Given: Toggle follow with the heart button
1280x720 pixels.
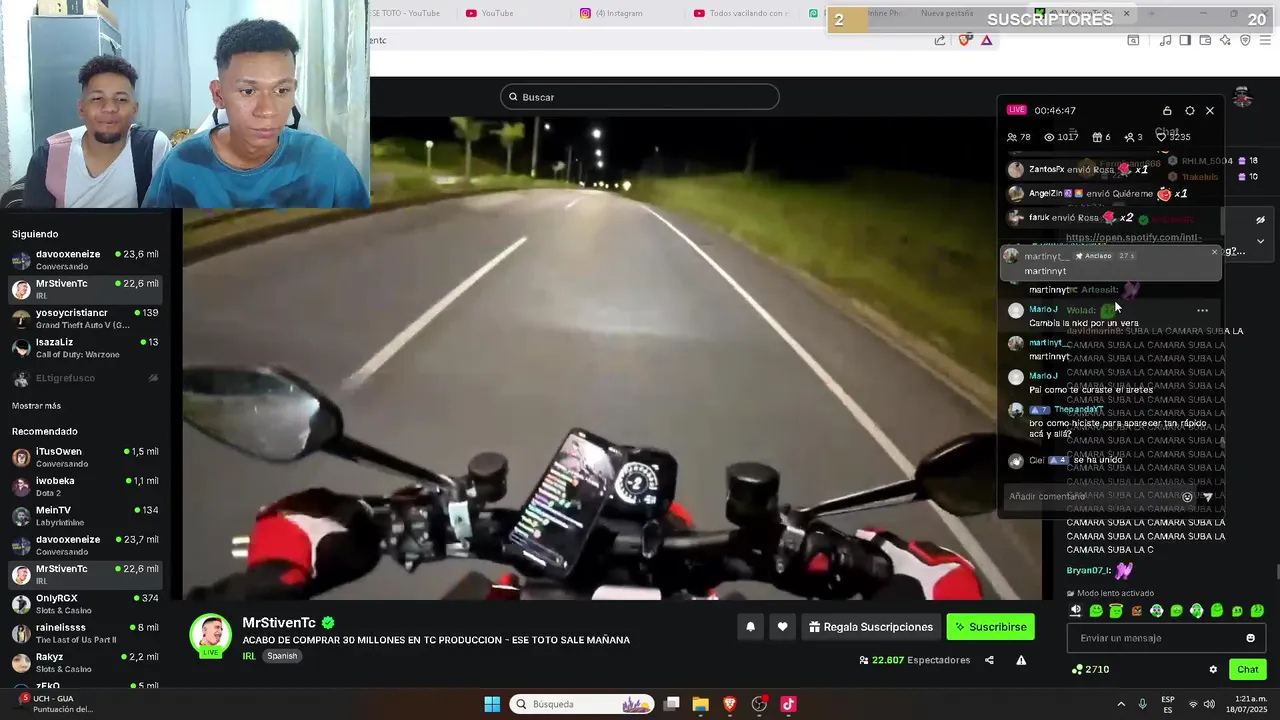Looking at the screenshot, I should (782, 627).
